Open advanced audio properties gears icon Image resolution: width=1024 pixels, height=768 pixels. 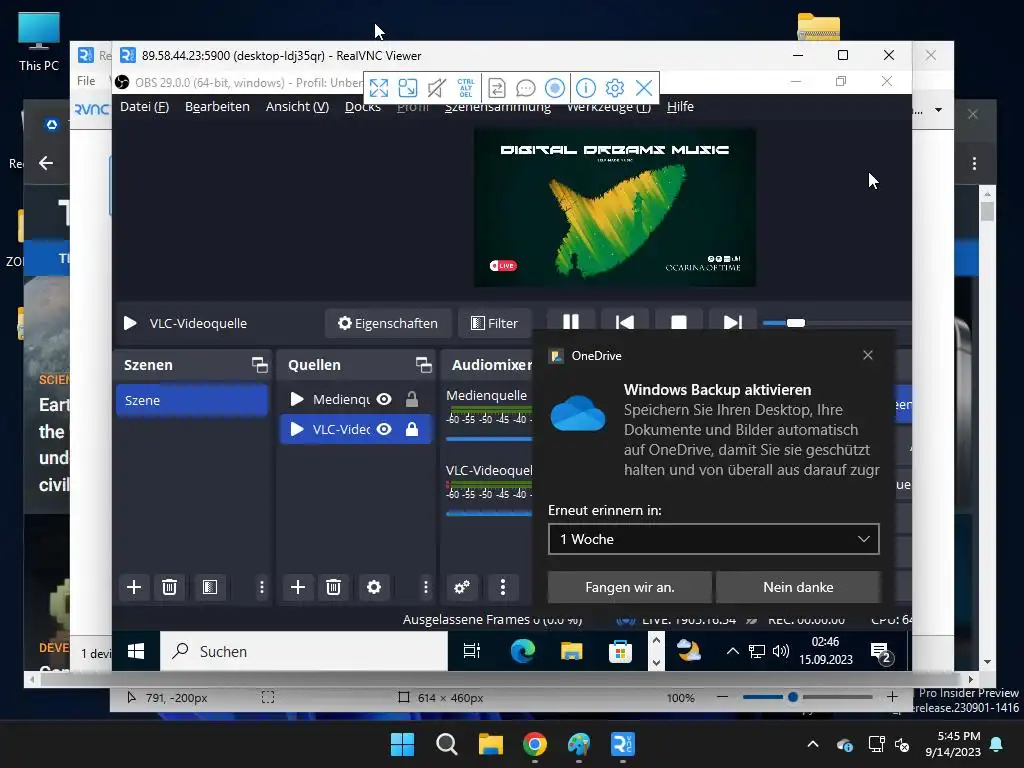pyautogui.click(x=462, y=587)
